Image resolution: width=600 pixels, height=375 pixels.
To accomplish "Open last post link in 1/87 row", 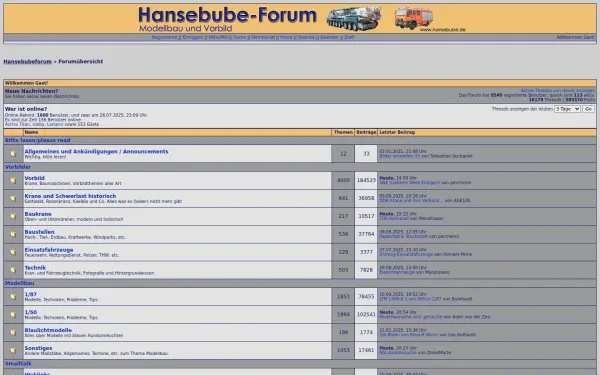I will (x=410, y=299).
